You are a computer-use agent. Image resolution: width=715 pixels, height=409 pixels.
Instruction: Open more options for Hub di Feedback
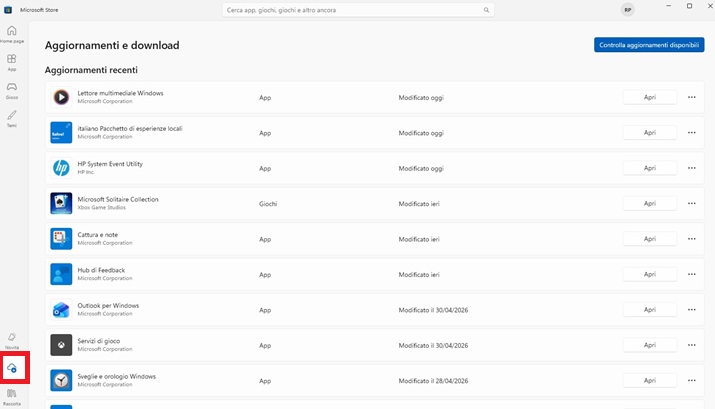(692, 274)
